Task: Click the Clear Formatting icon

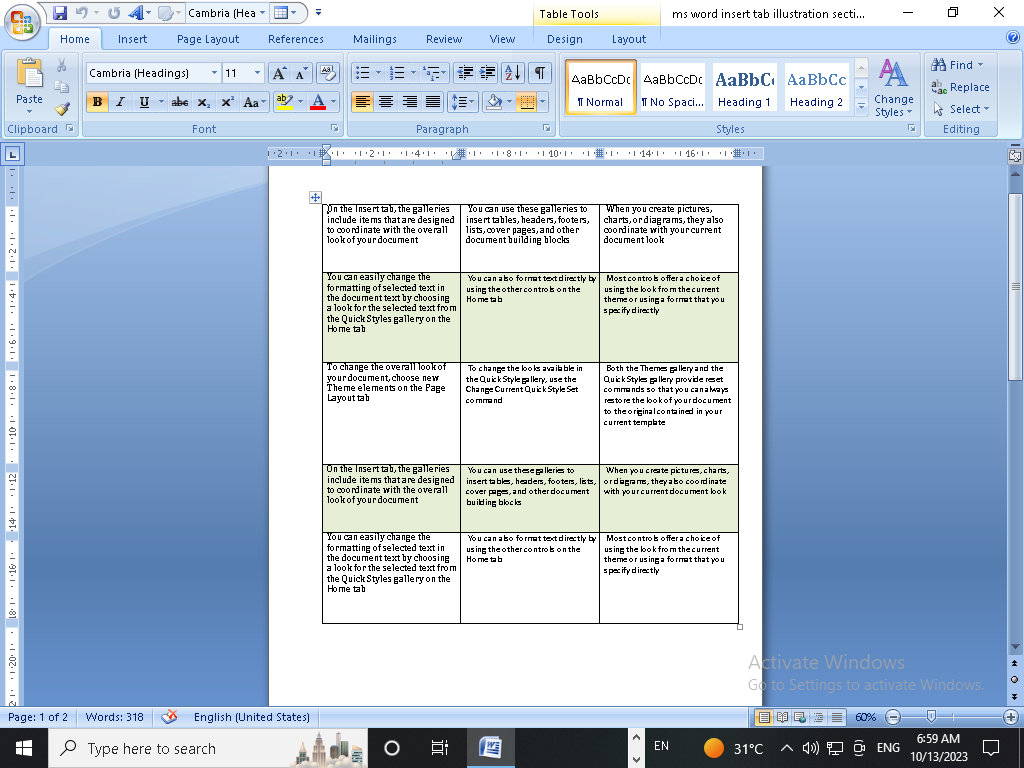Action: [x=327, y=73]
